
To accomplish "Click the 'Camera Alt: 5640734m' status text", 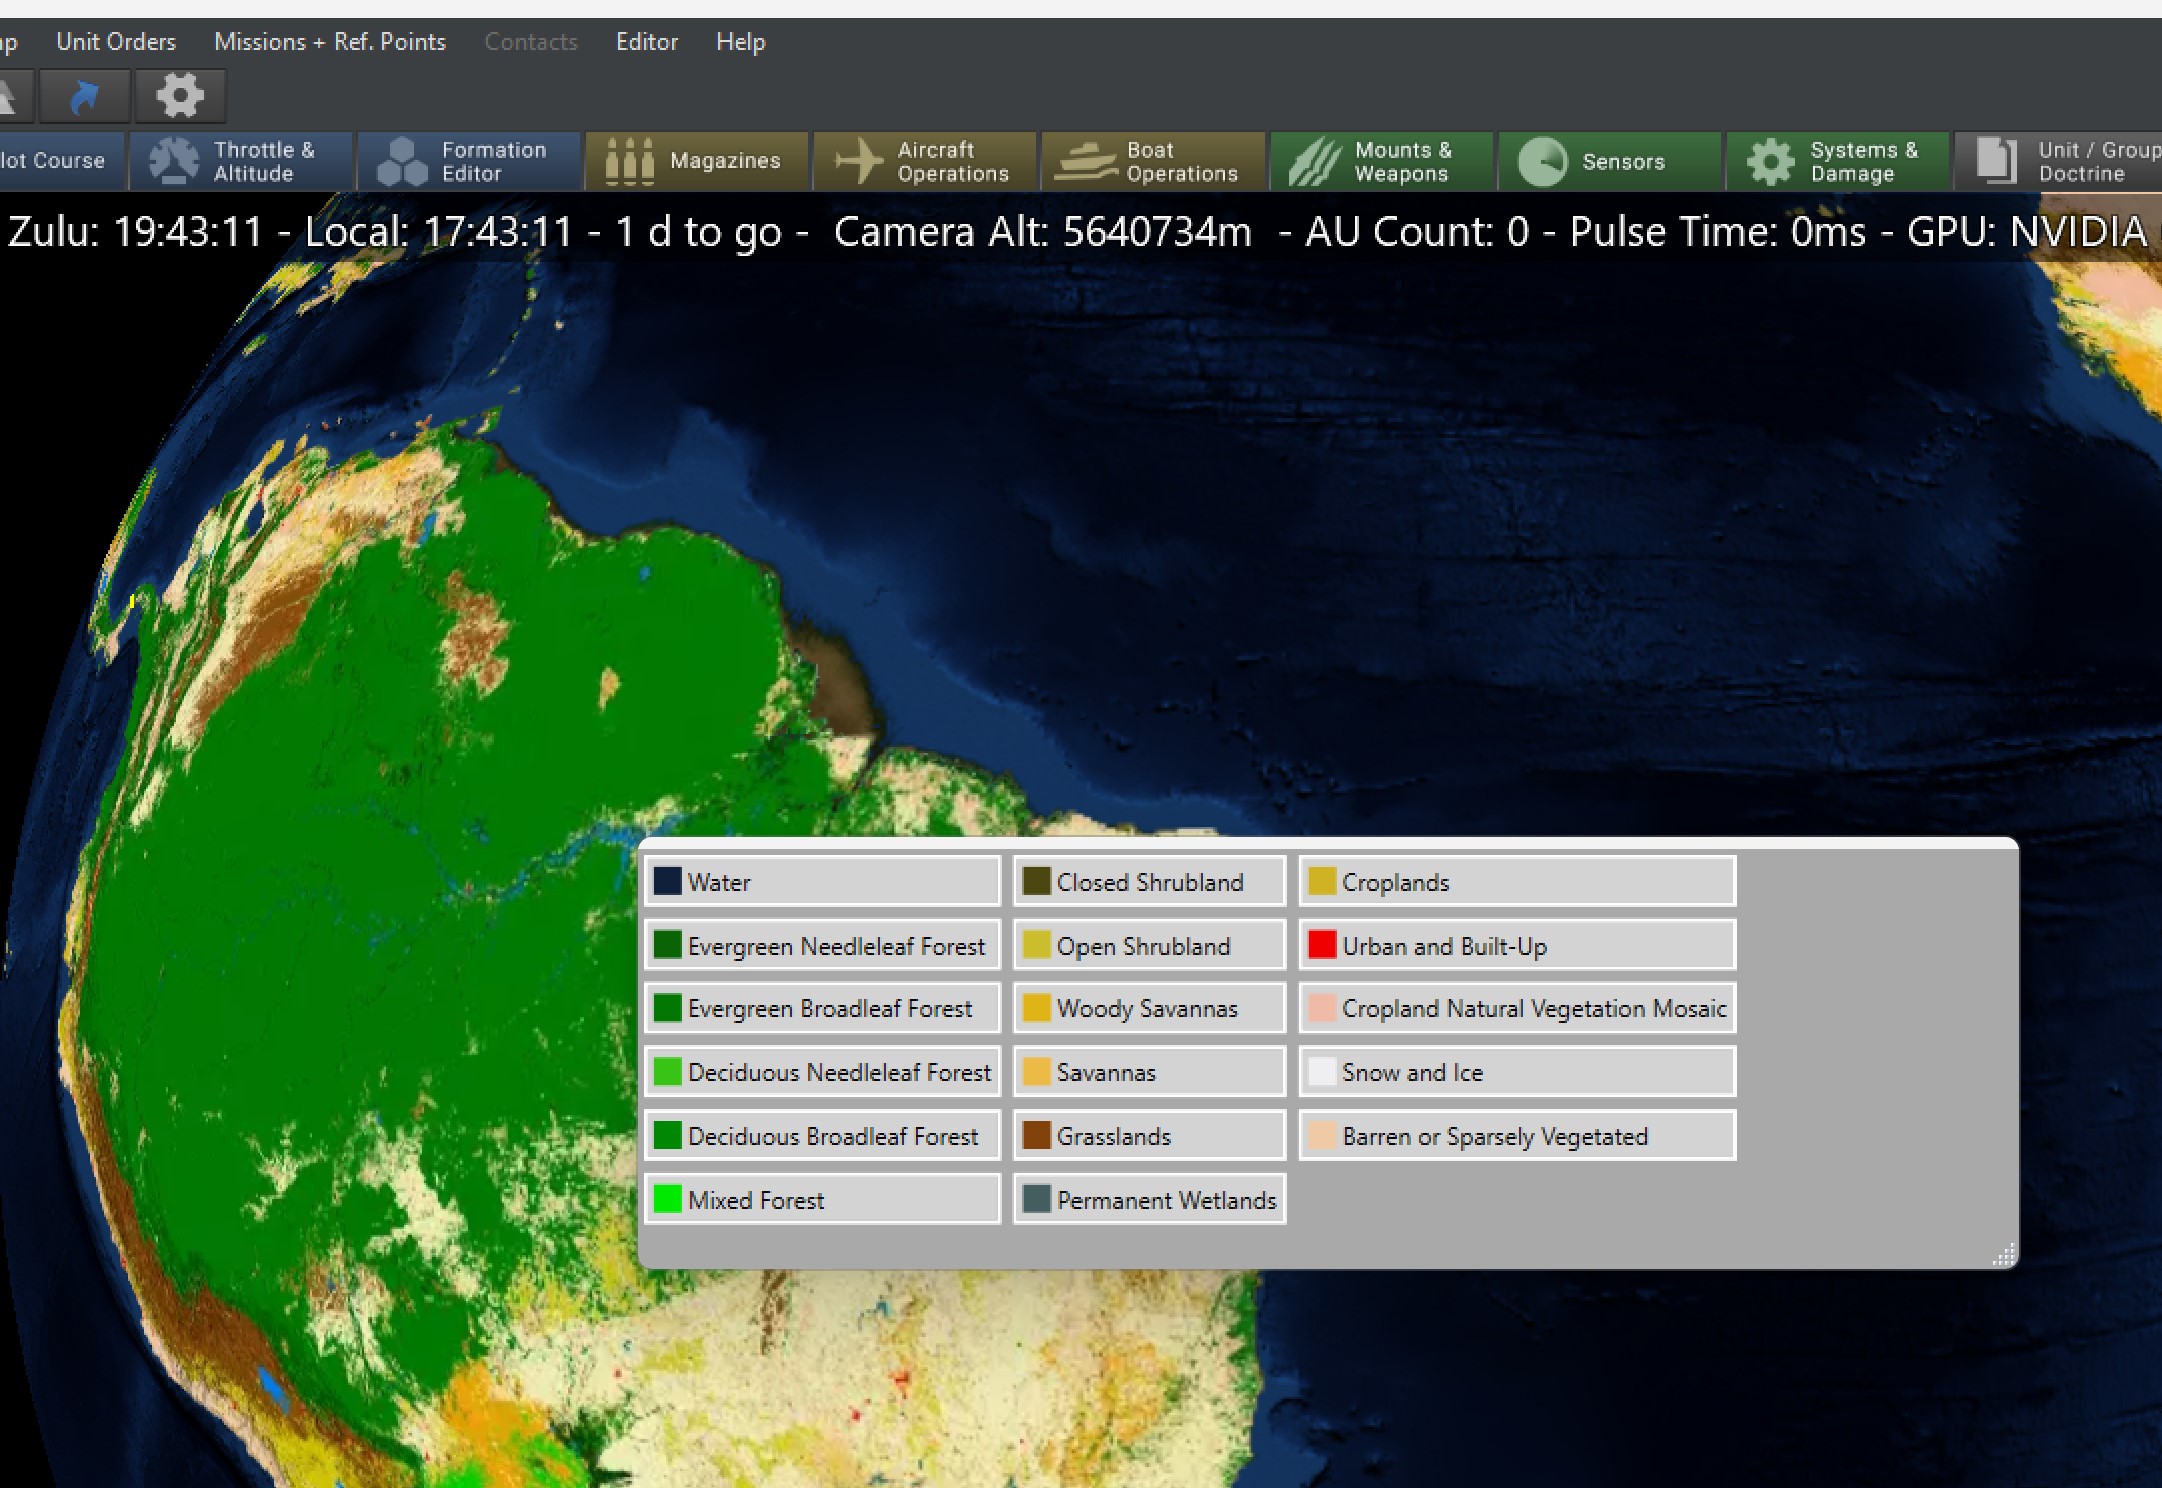I will tap(1043, 232).
